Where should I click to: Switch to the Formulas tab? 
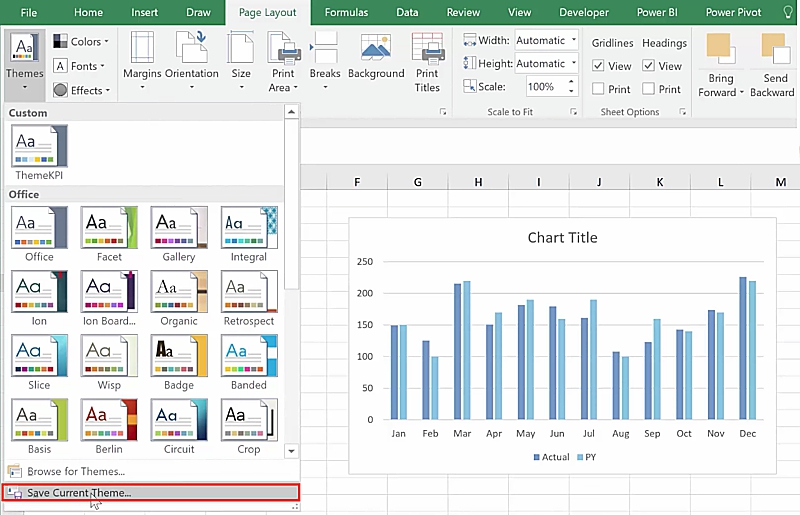pos(346,13)
